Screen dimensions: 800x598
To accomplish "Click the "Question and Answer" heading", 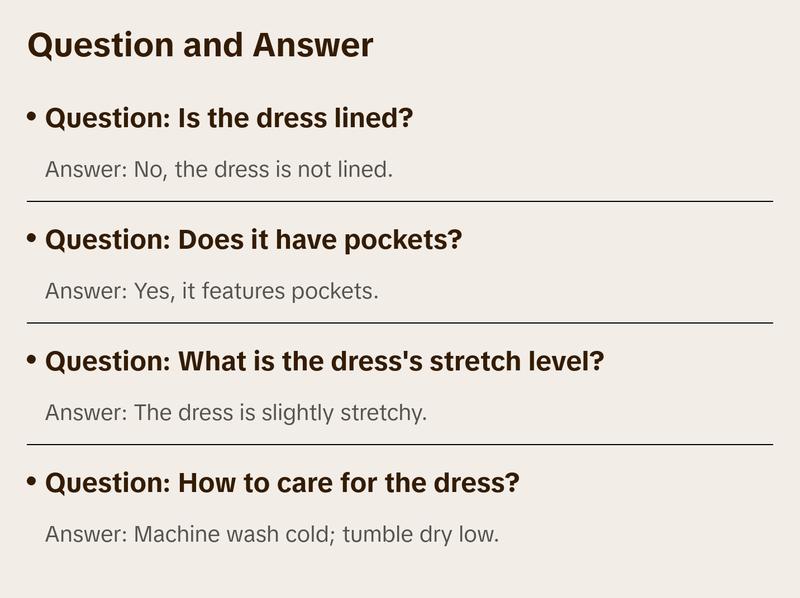I will (x=200, y=45).
